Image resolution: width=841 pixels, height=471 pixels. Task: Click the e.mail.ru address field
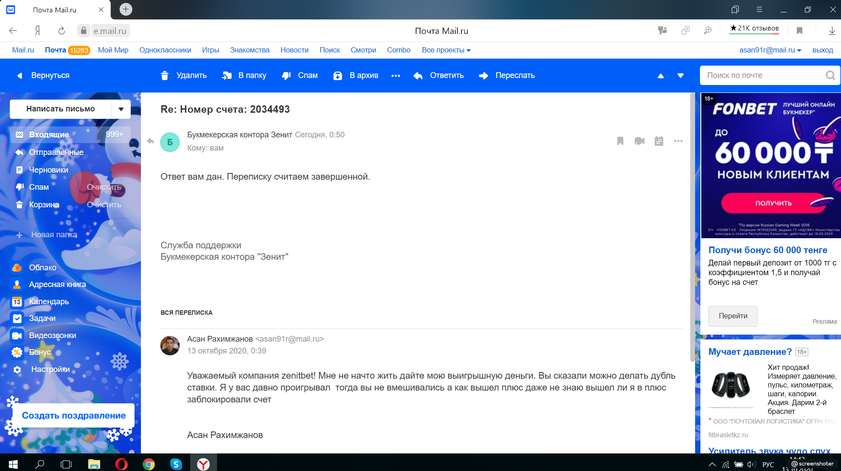click(110, 31)
